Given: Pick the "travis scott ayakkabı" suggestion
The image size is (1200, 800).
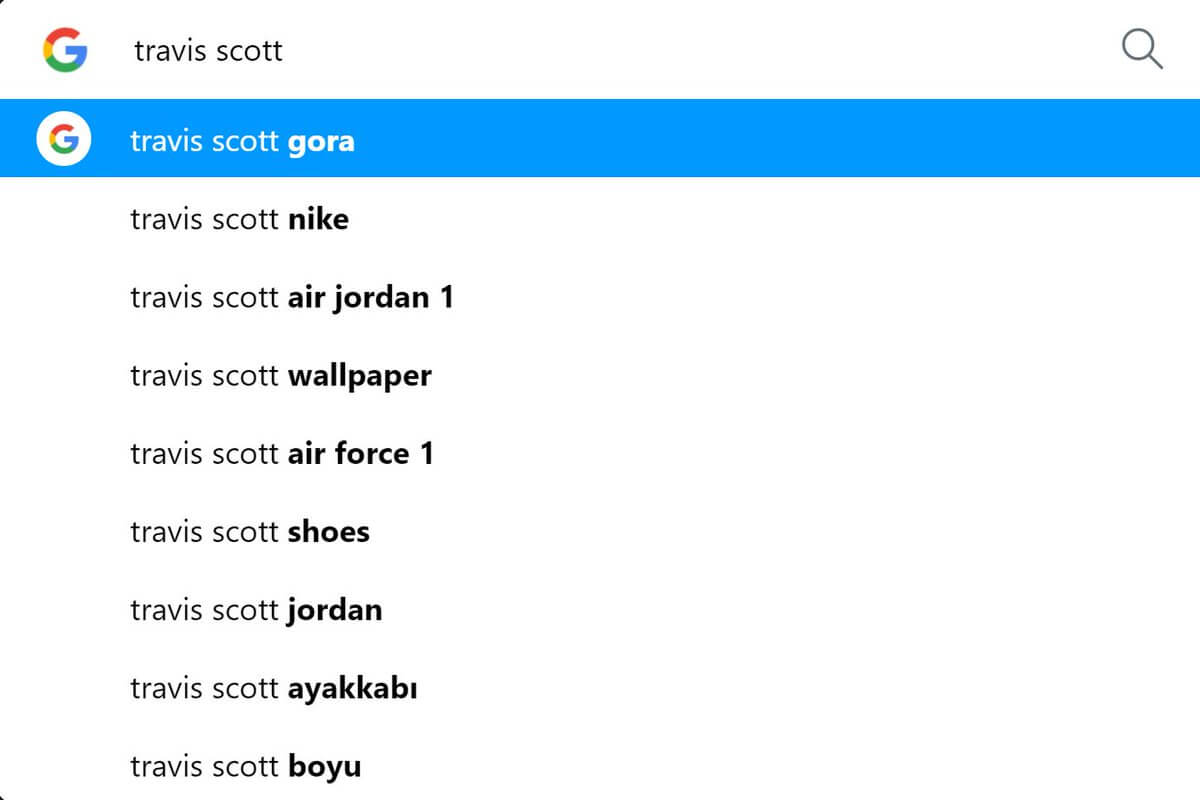Looking at the screenshot, I should tap(273, 689).
